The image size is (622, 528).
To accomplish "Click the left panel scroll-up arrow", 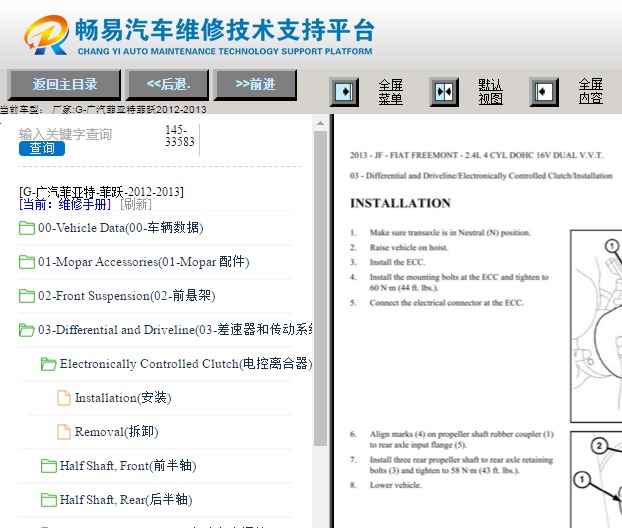I will pos(320,123).
